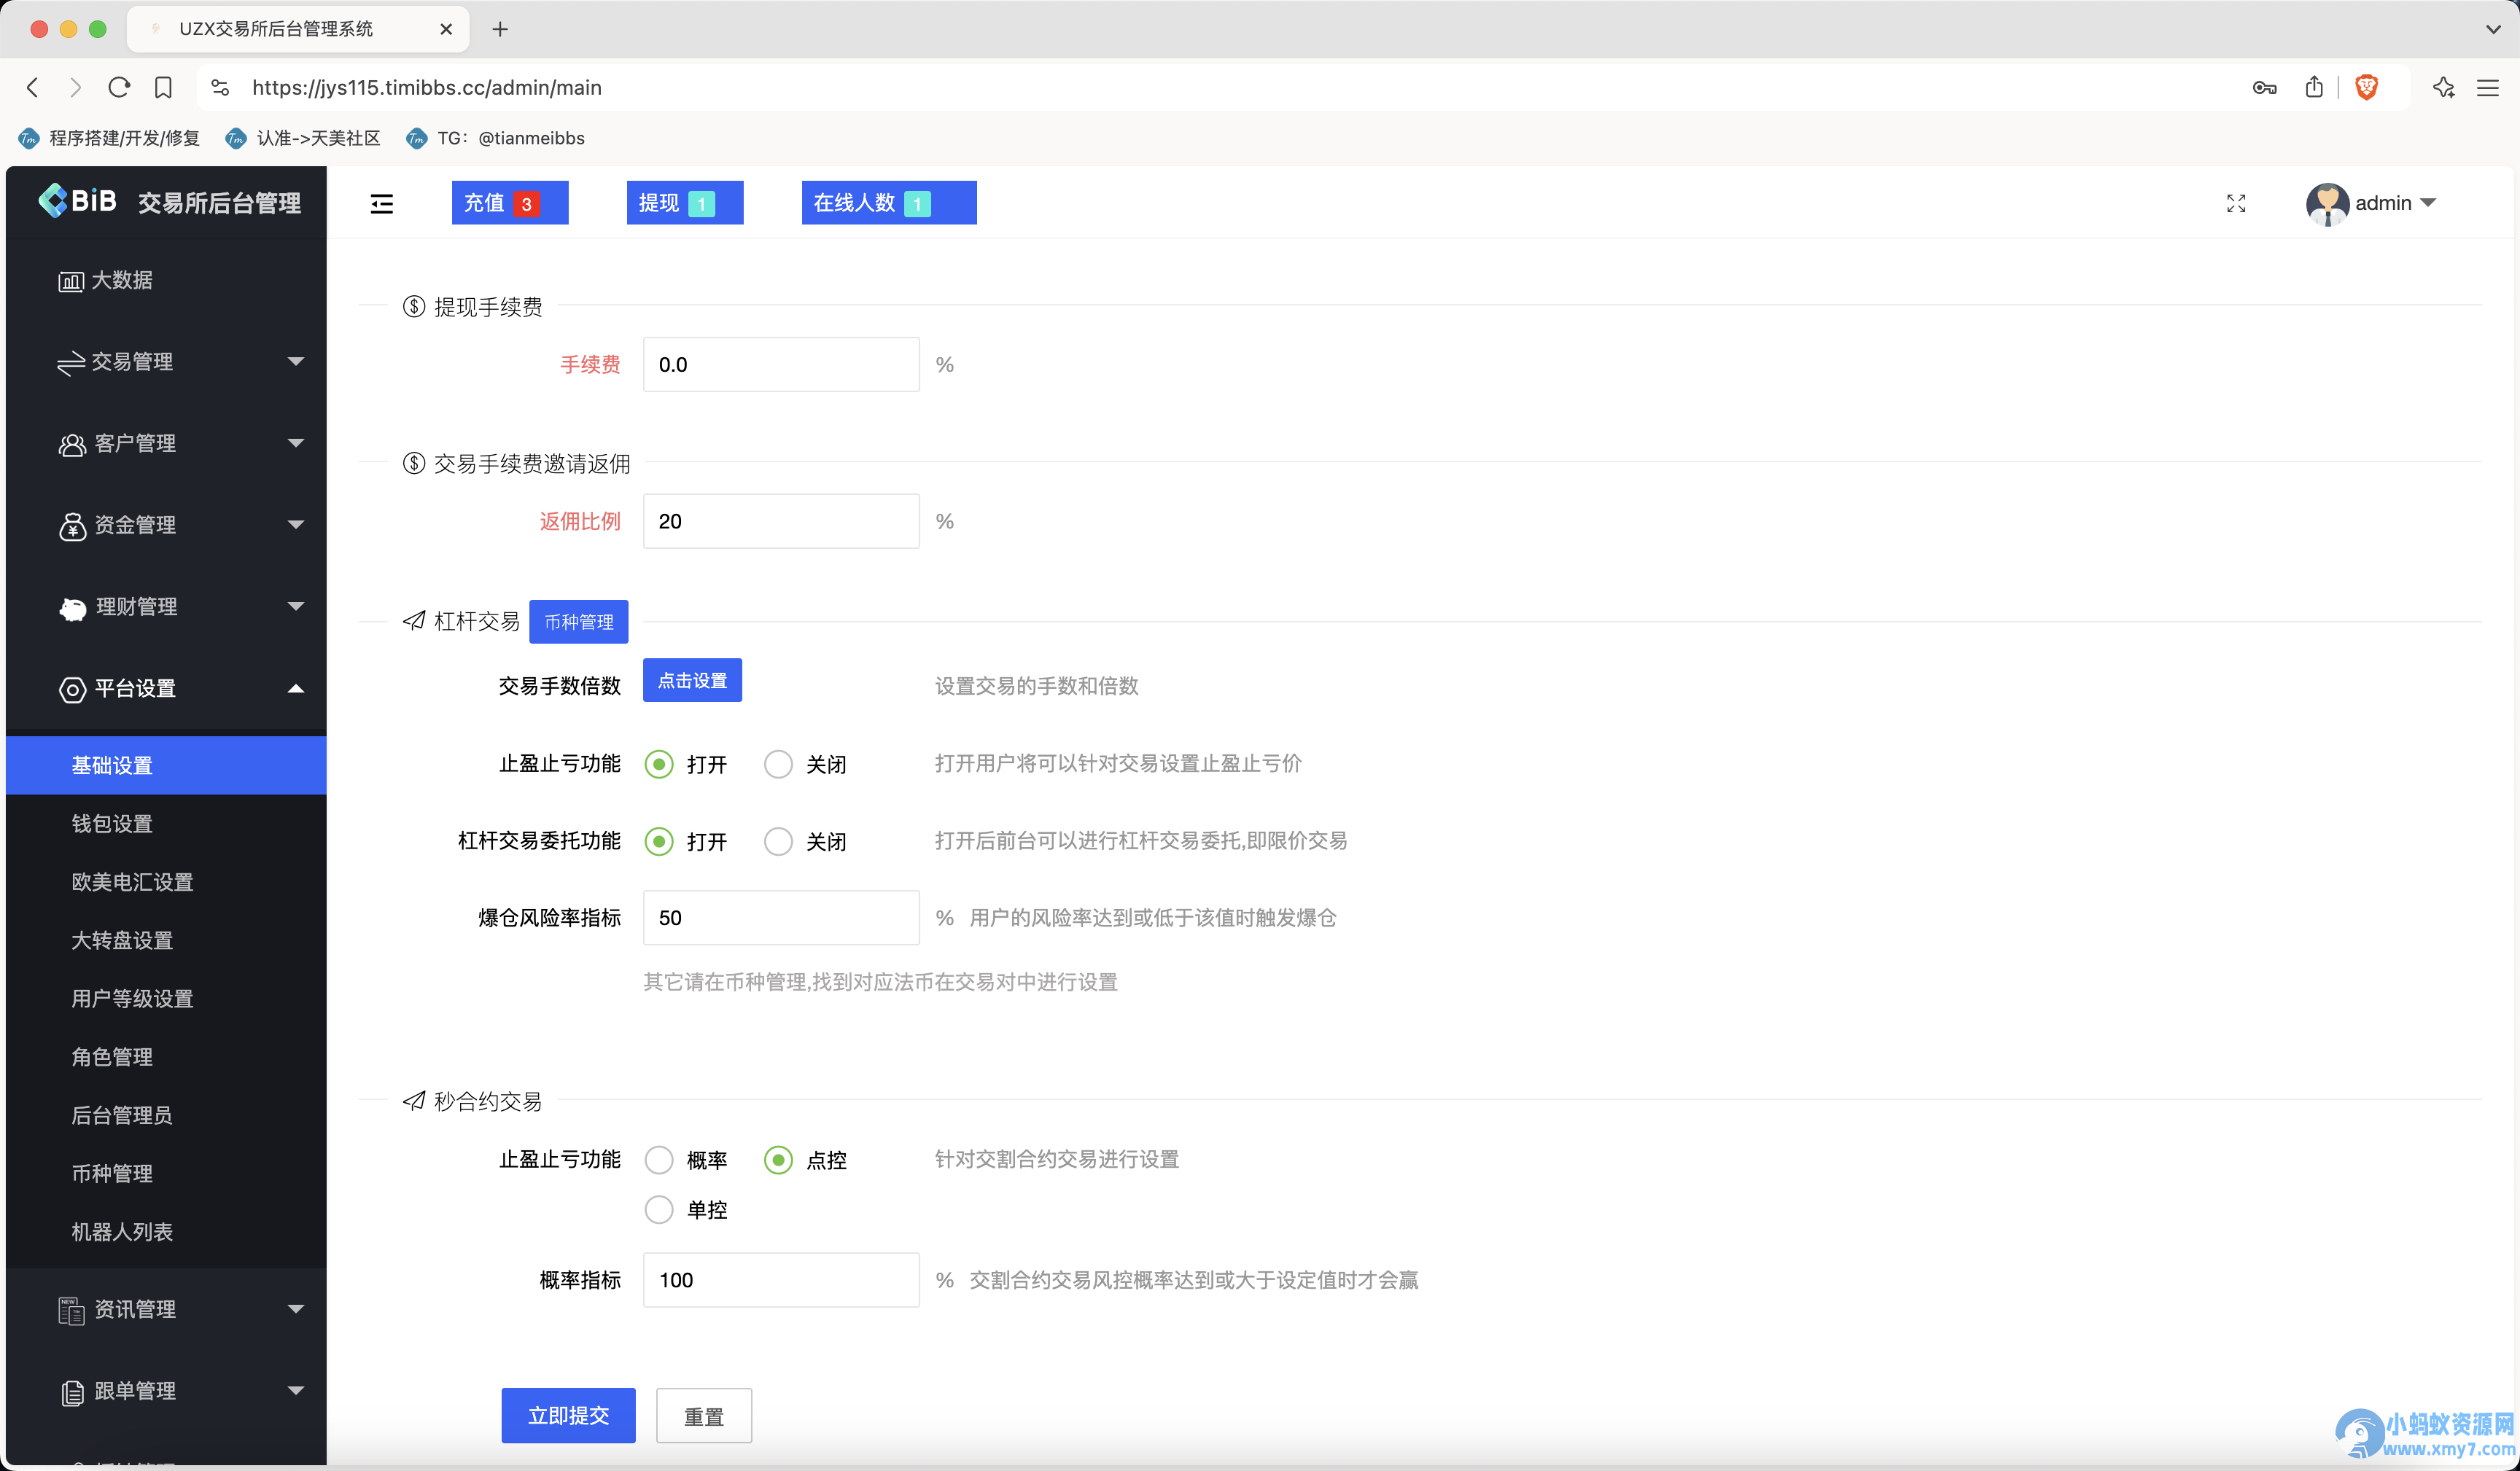This screenshot has height=1471, width=2520.
Task: Open 机器人列表 in the sidebar
Action: [x=166, y=1233]
